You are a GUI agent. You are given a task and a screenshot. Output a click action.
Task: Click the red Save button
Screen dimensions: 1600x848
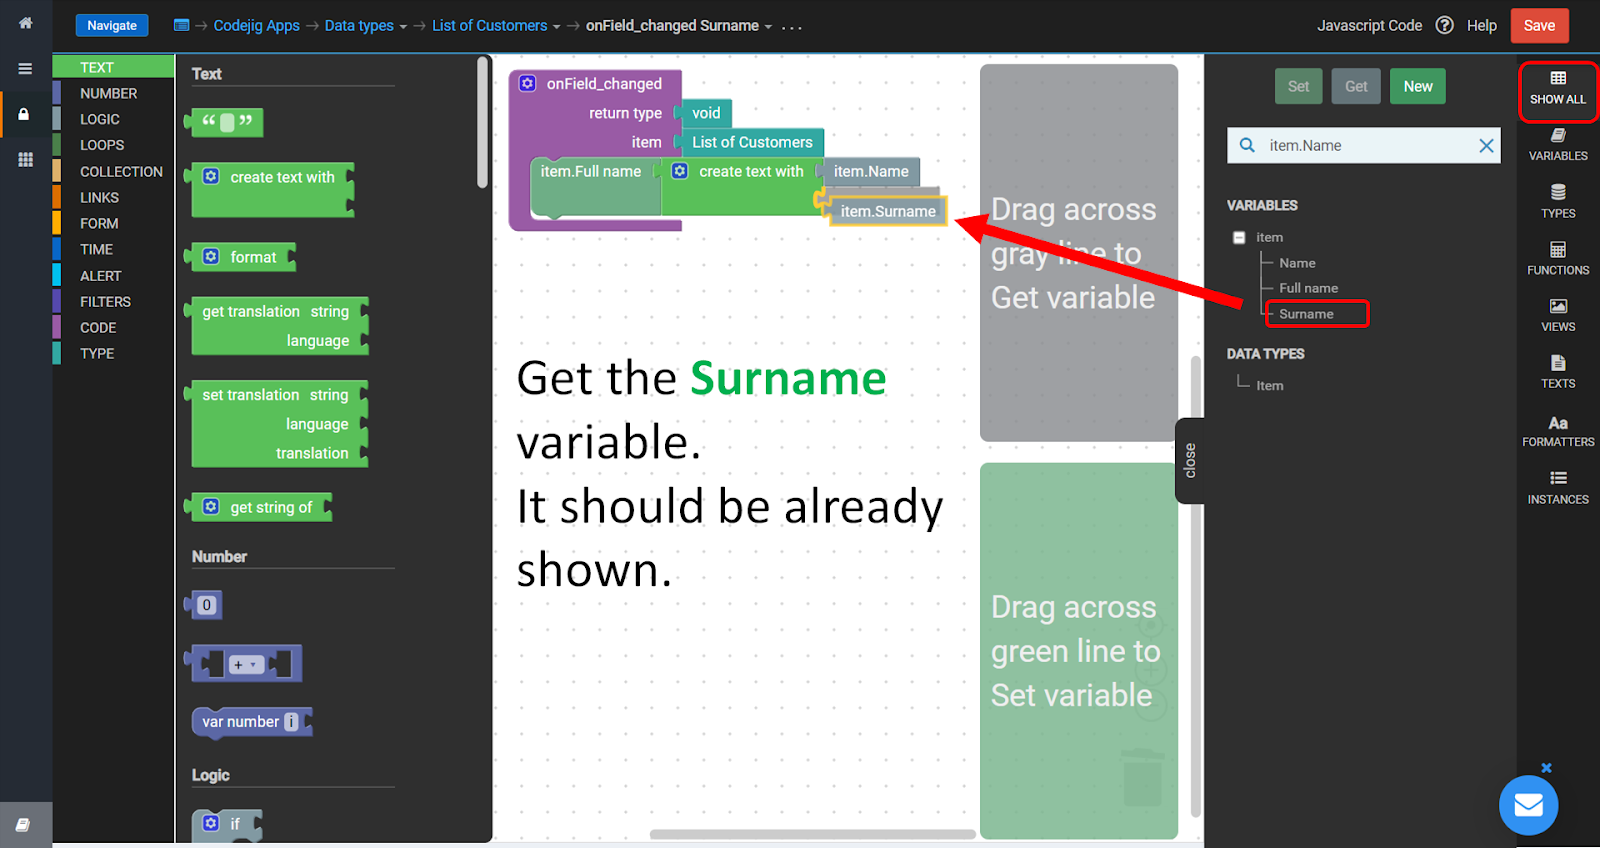(x=1539, y=25)
